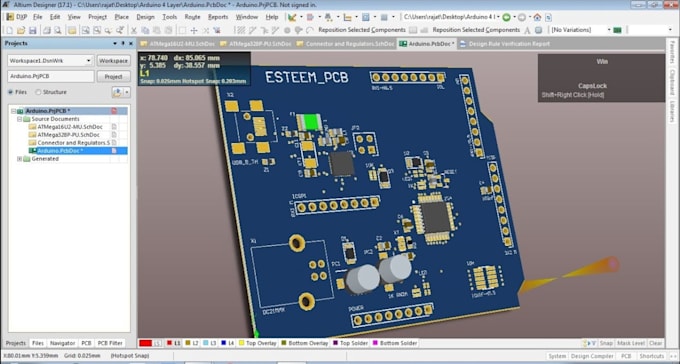680x364 pixels.
Task: Click the Print Preview magnifier icon
Action: pos(57,30)
